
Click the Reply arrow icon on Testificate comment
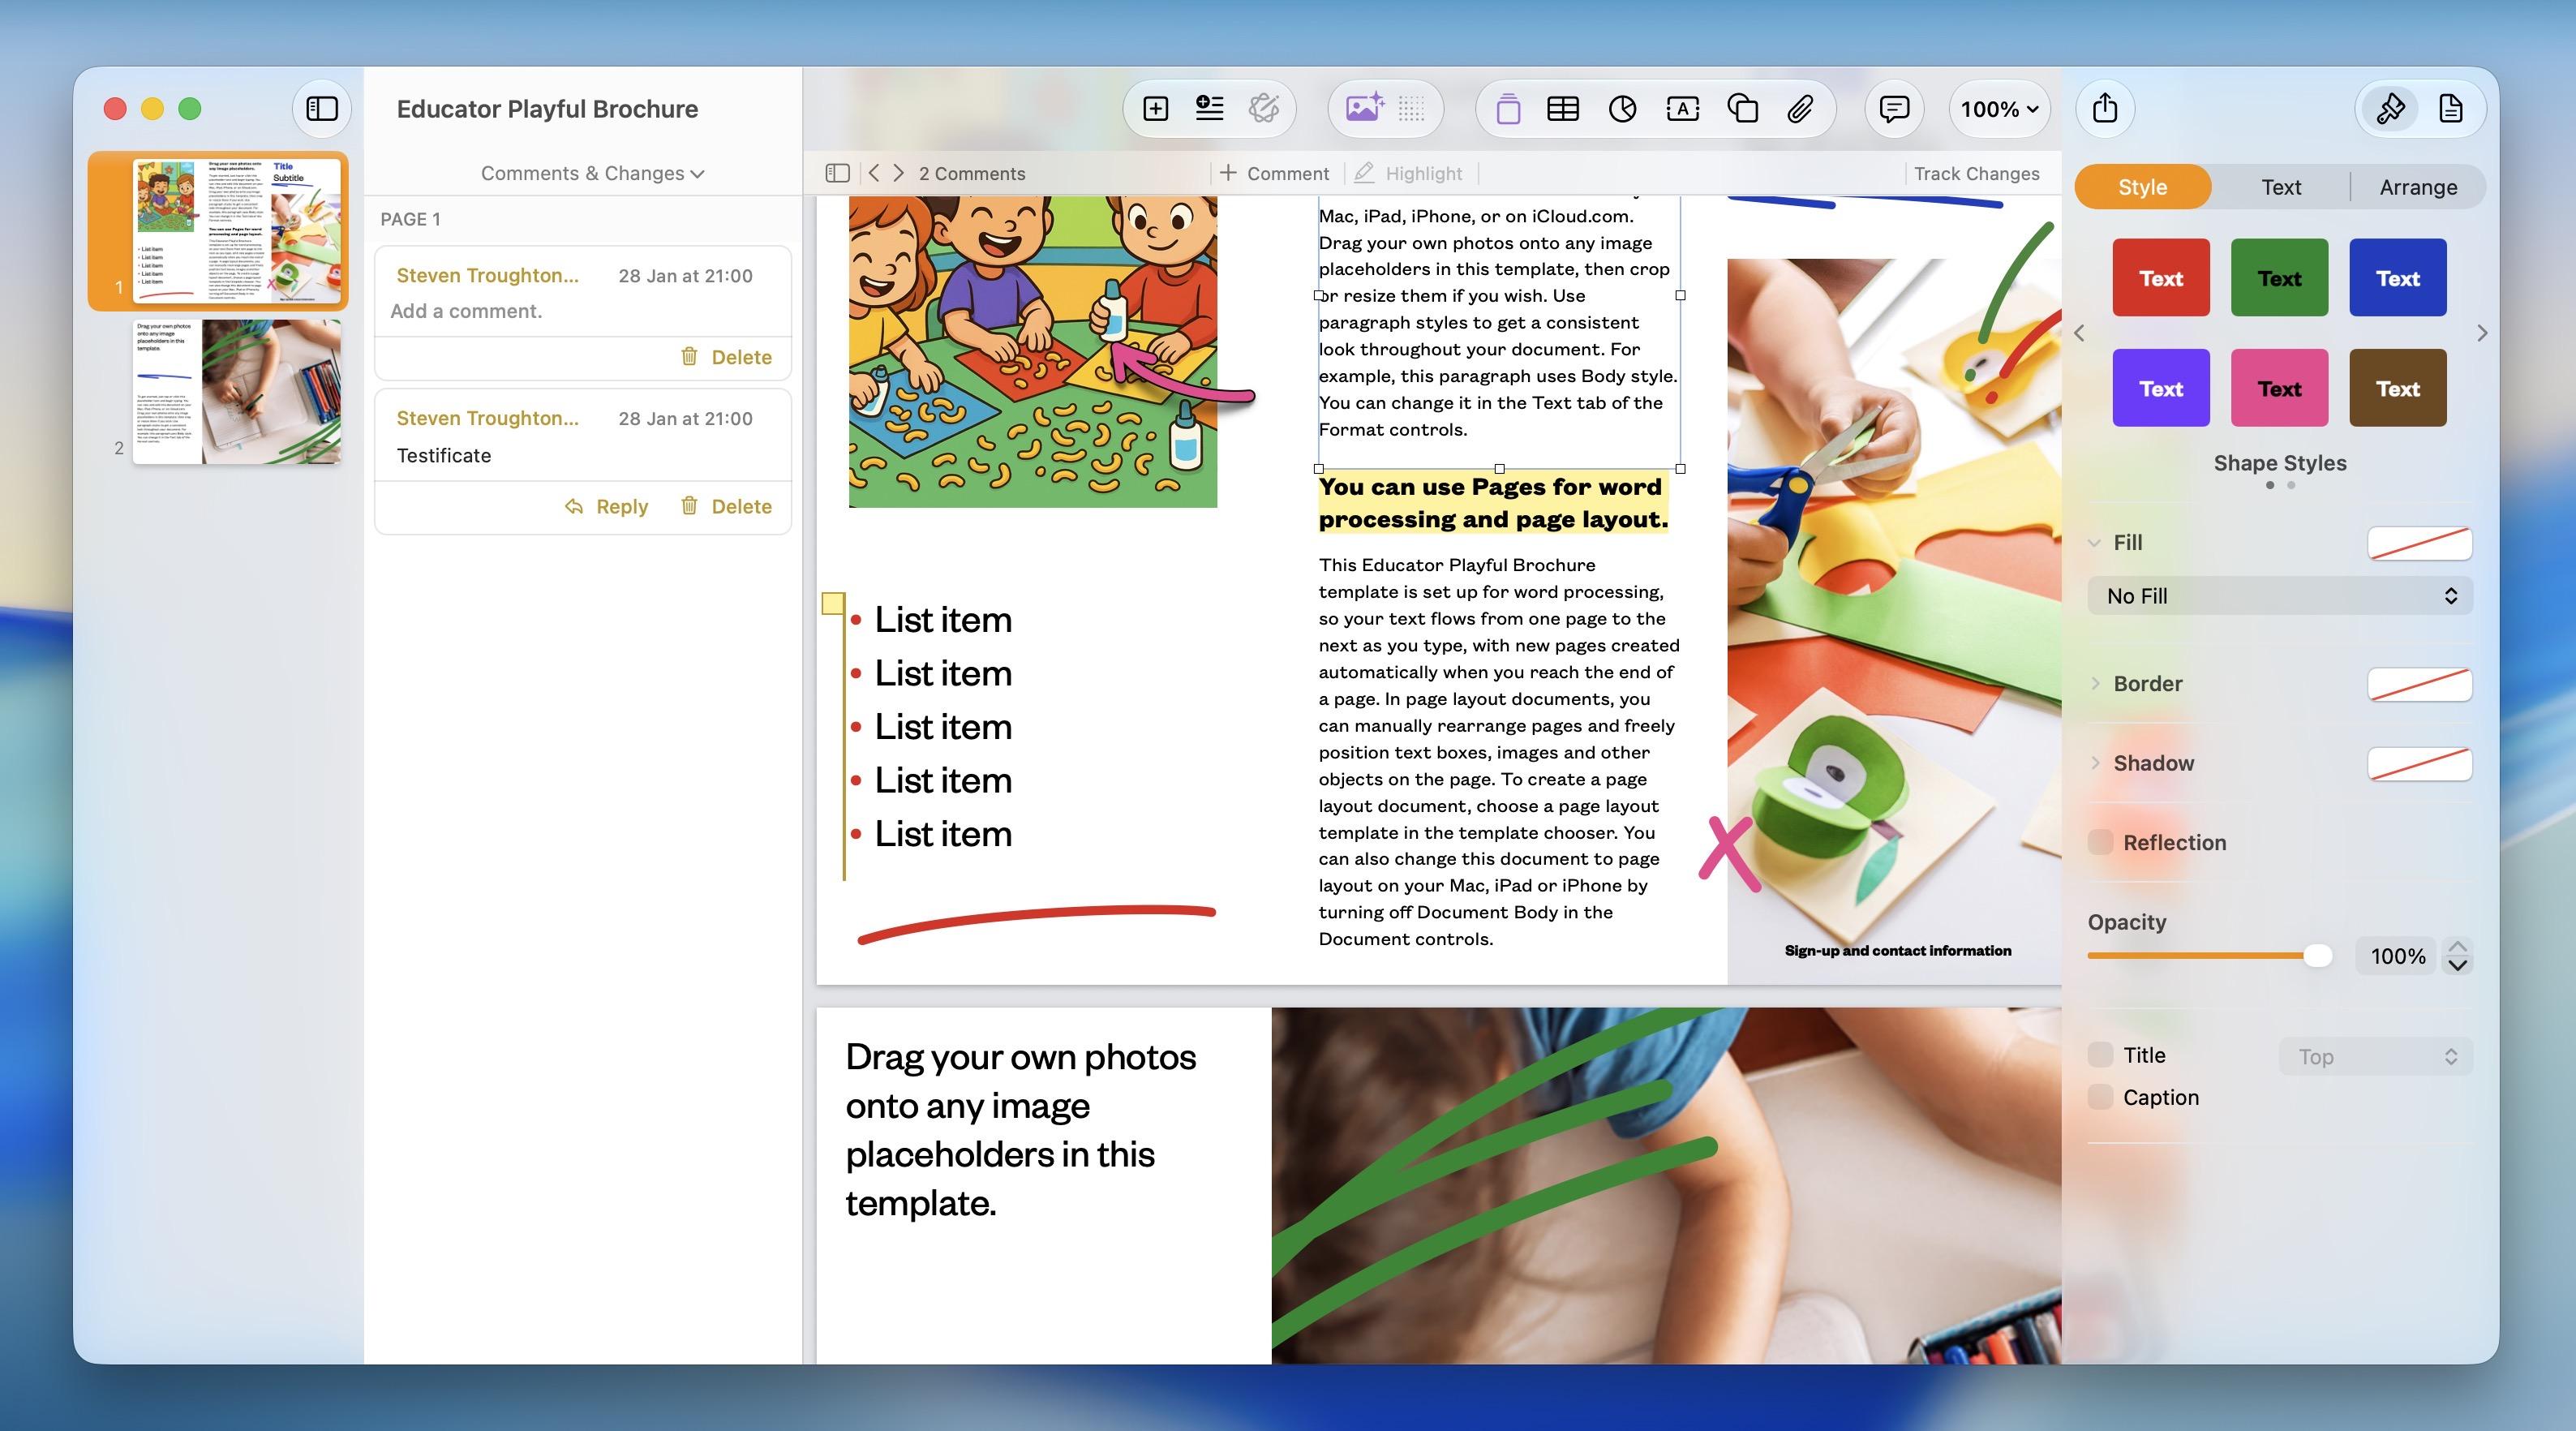pos(574,506)
